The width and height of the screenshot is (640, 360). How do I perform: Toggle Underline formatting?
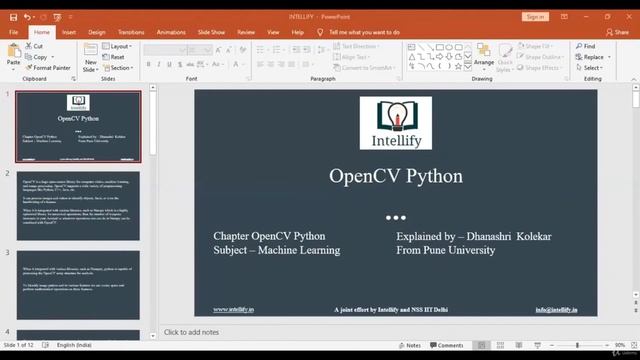tap(169, 64)
